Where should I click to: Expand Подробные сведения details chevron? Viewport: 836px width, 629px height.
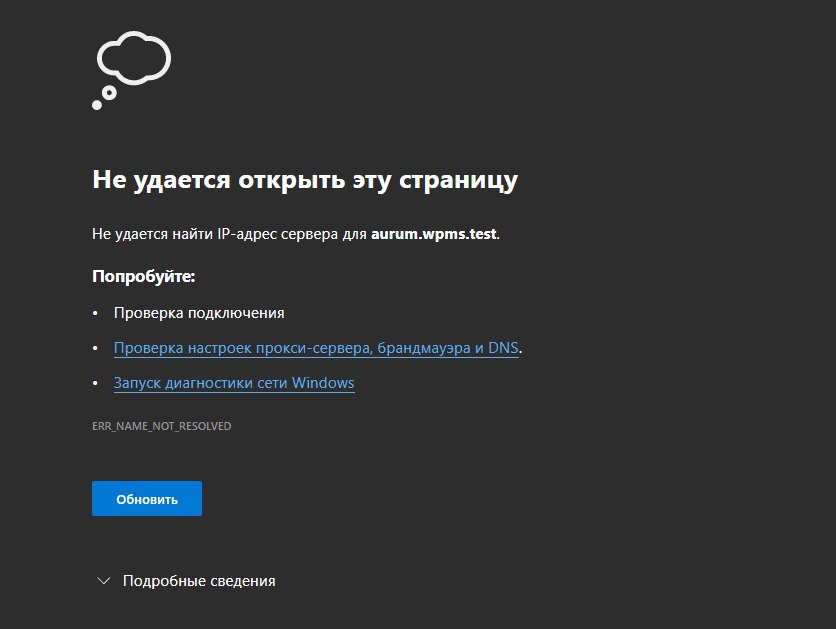(x=104, y=580)
